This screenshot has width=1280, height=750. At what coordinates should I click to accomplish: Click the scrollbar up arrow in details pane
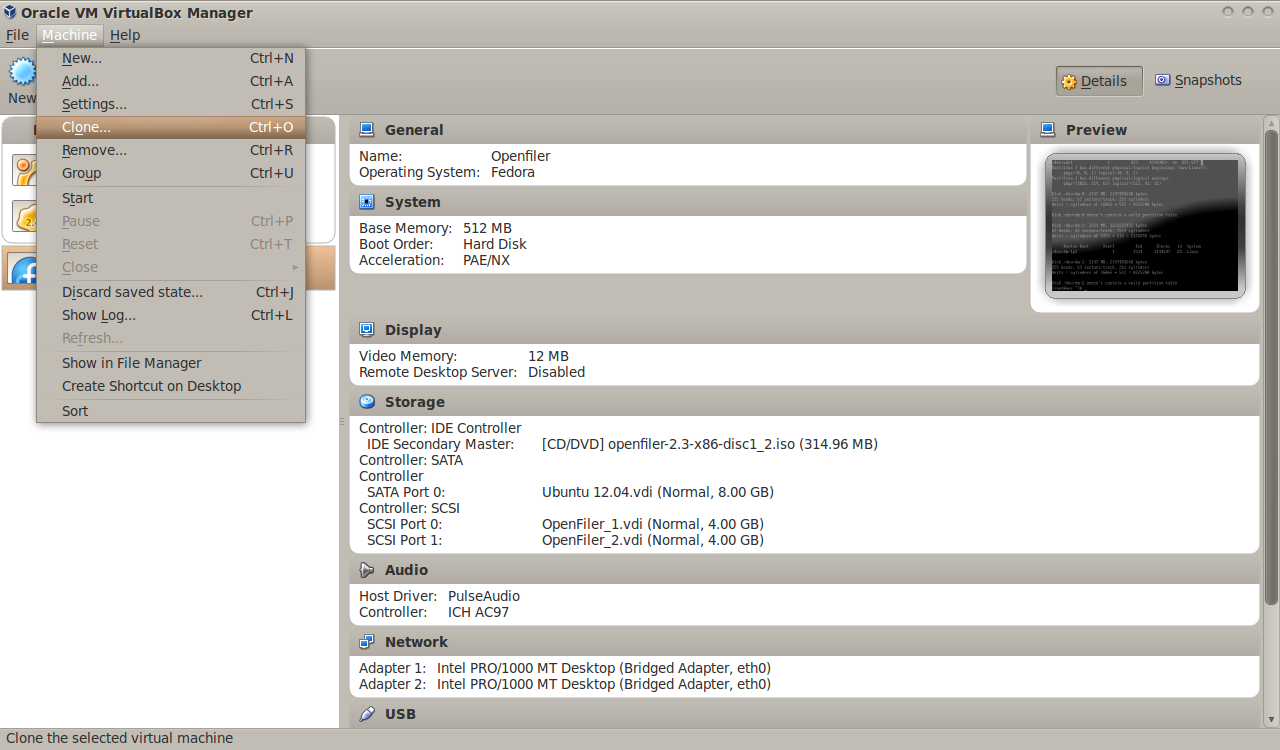[x=1271, y=122]
